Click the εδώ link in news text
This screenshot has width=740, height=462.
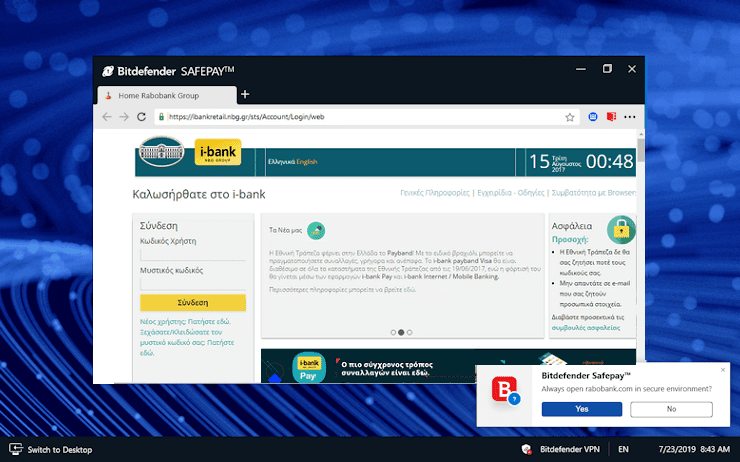(410, 290)
